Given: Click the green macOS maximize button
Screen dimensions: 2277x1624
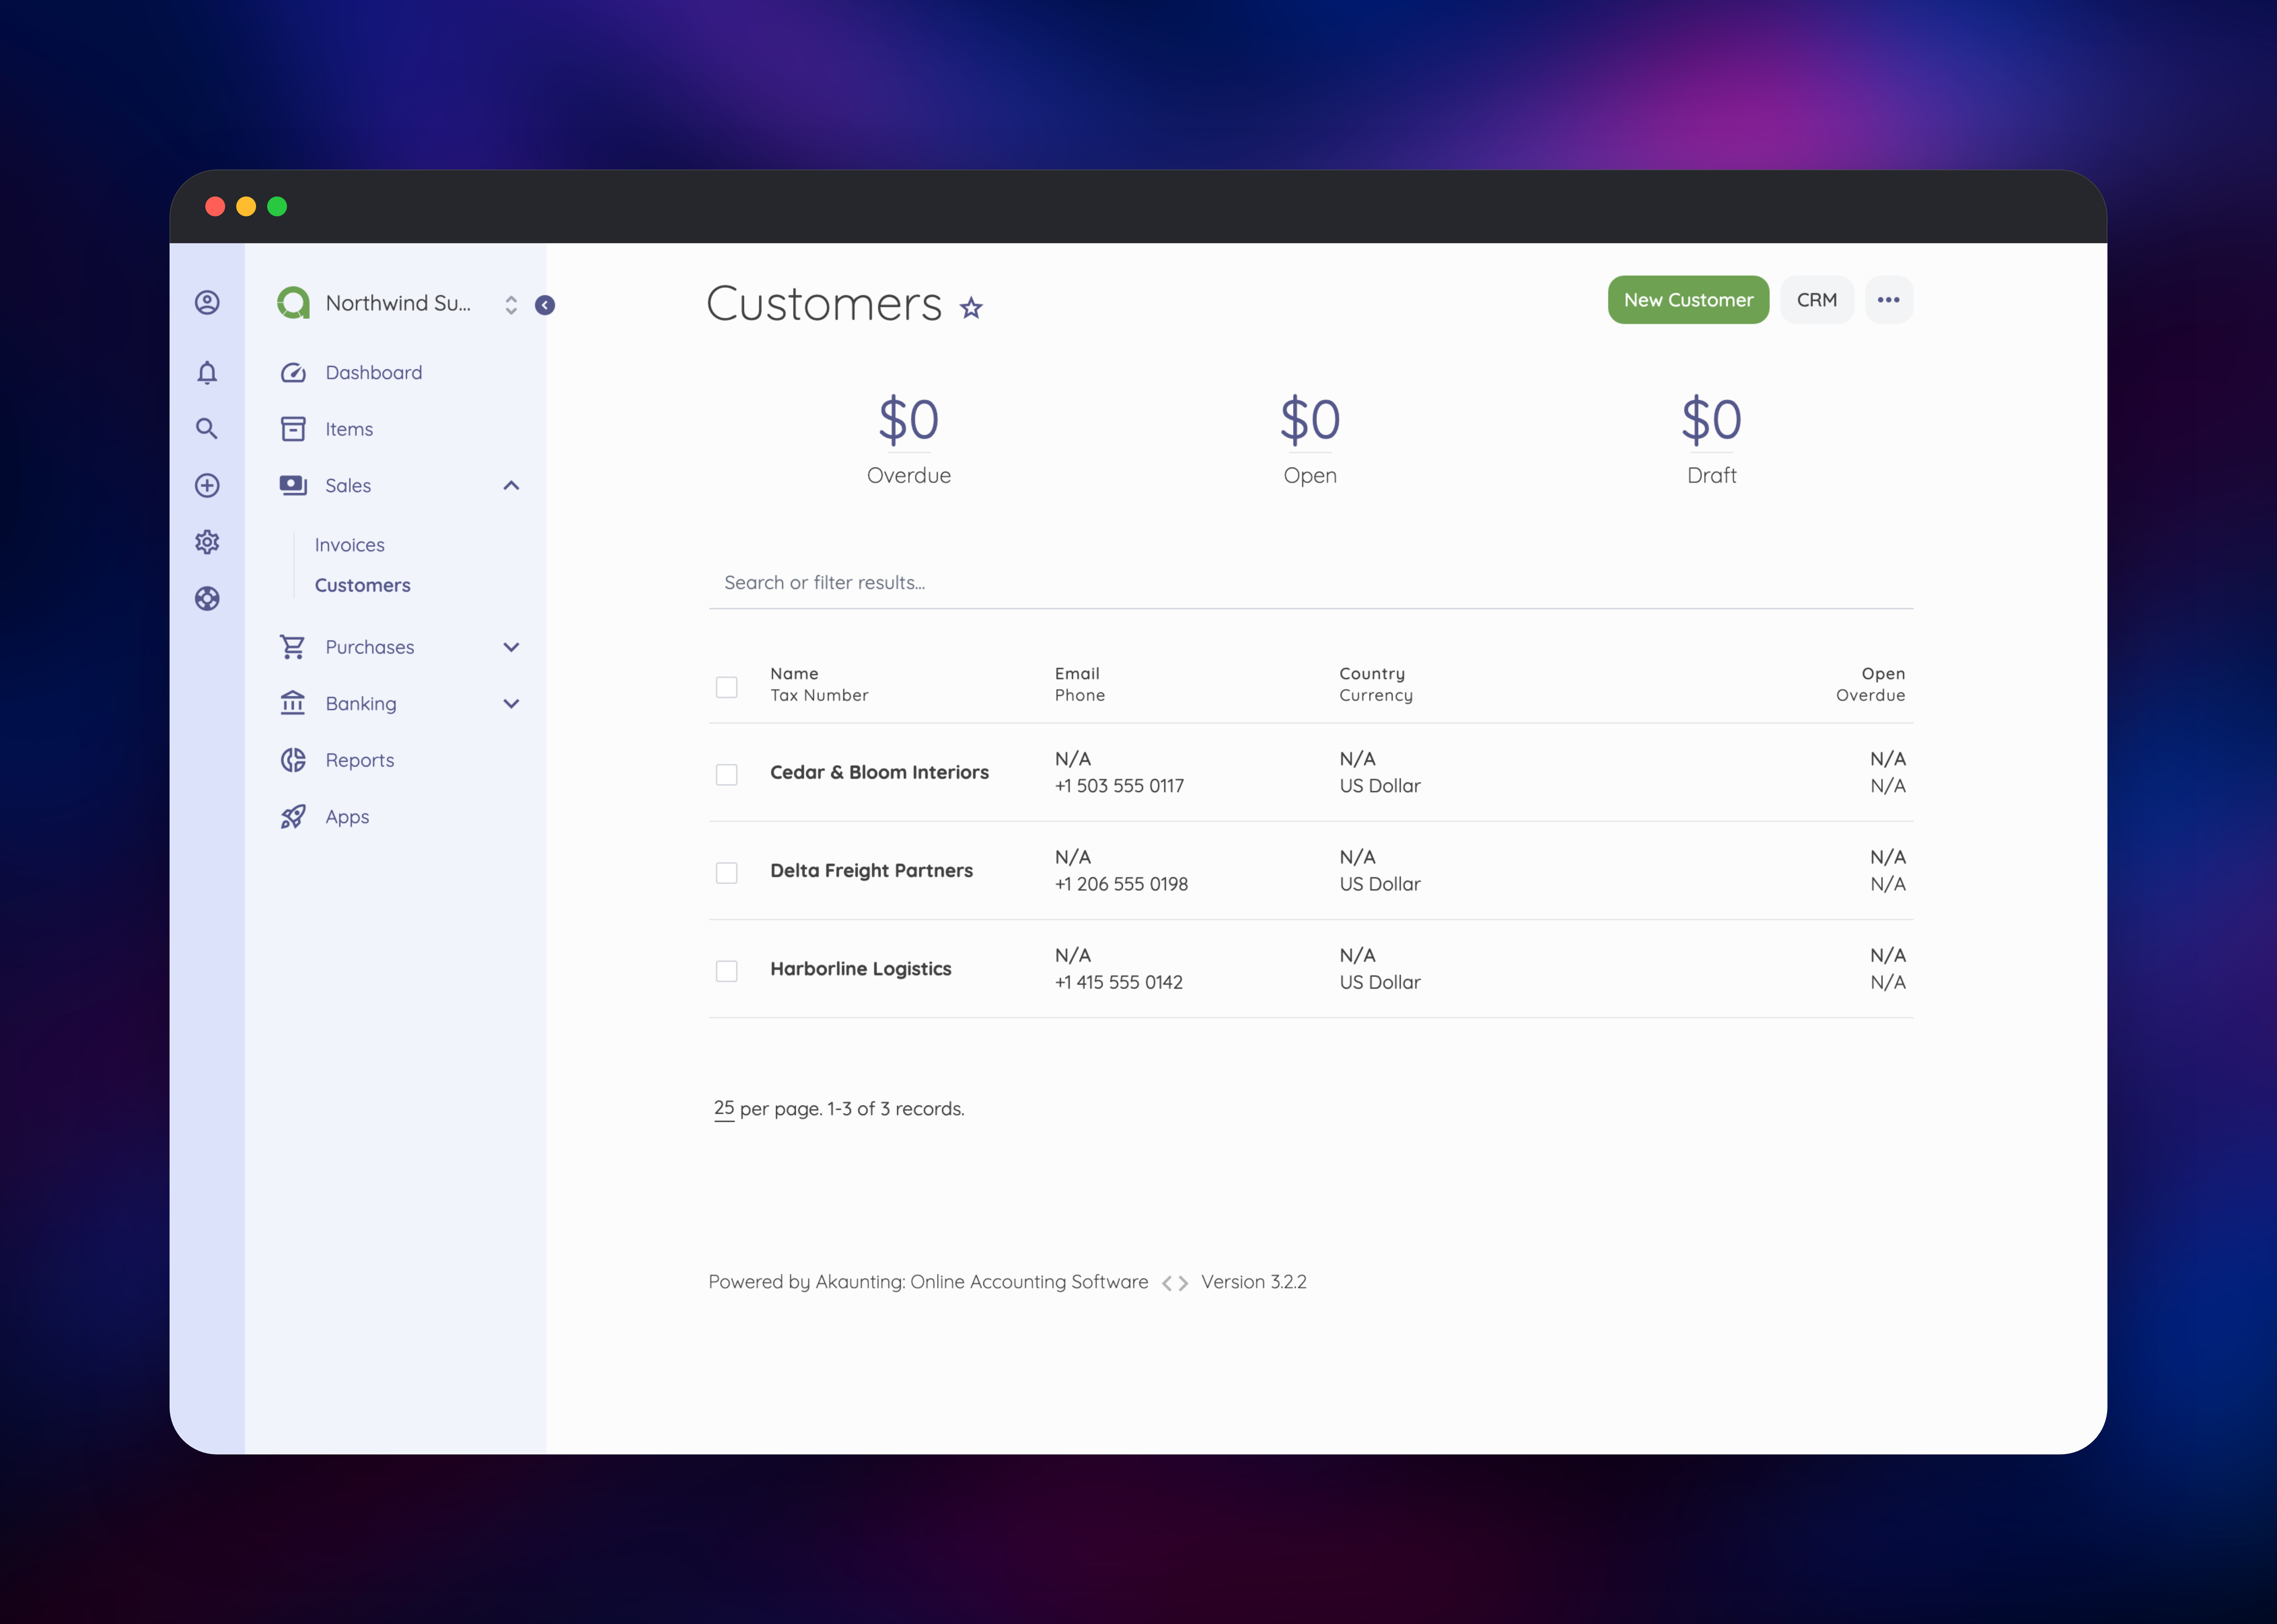Looking at the screenshot, I should click(277, 206).
